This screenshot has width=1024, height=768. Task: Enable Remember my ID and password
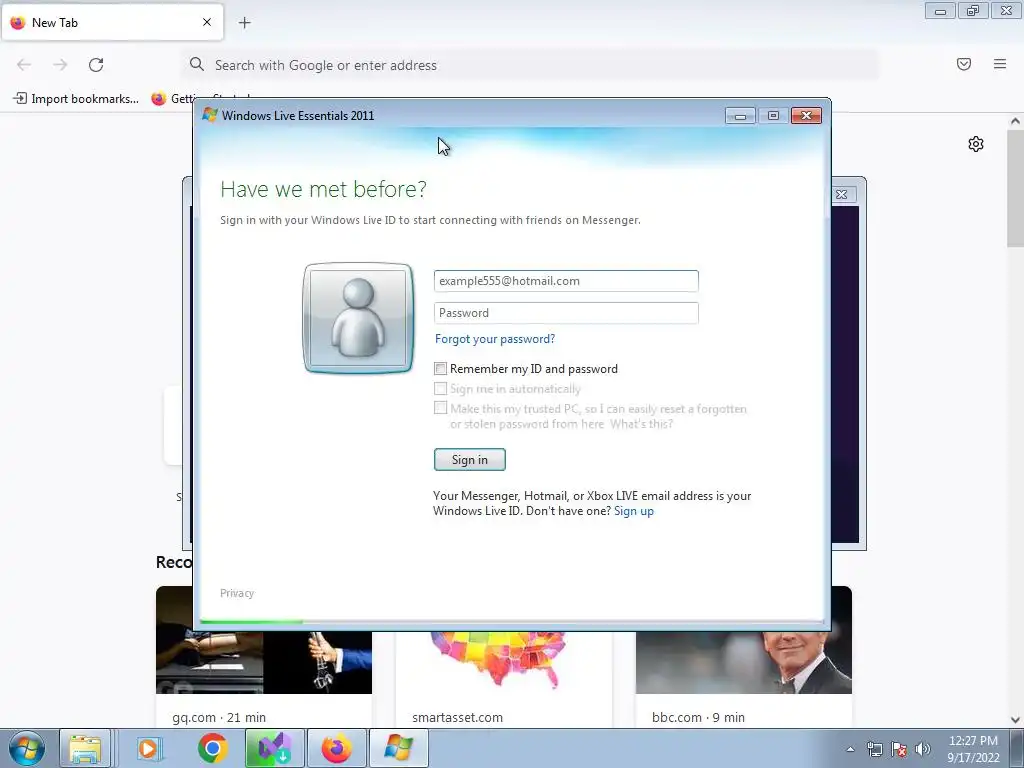[441, 369]
